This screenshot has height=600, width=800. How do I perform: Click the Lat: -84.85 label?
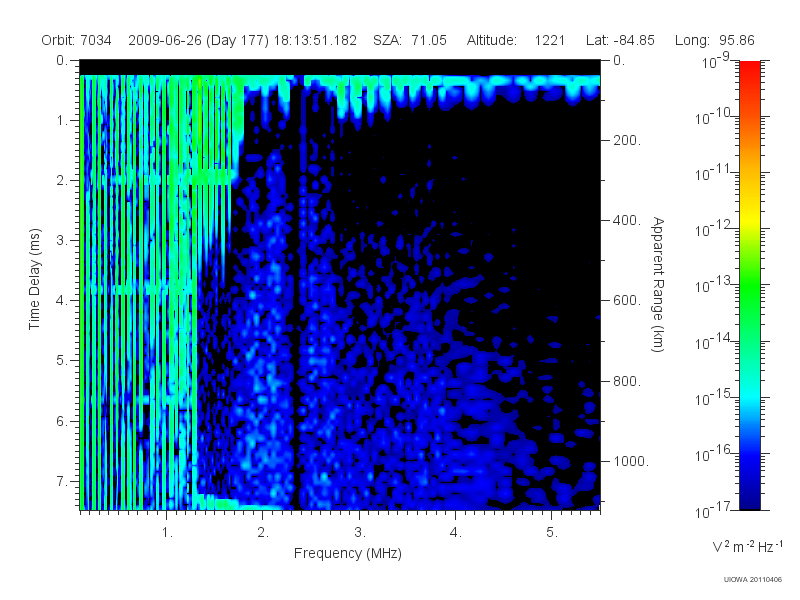click(x=620, y=40)
